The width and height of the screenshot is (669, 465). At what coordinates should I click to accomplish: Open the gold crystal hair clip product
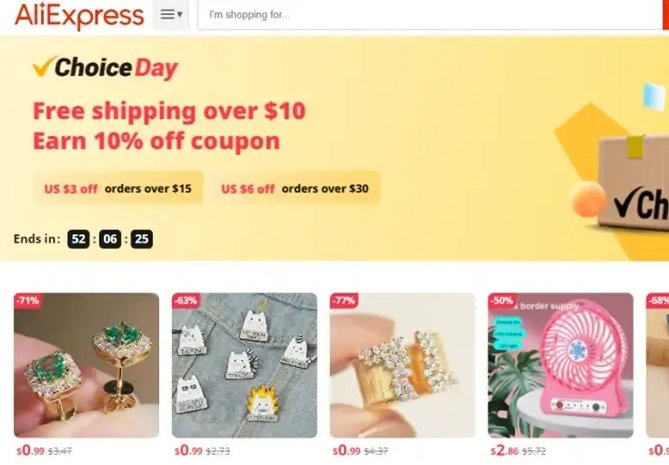[402, 365]
